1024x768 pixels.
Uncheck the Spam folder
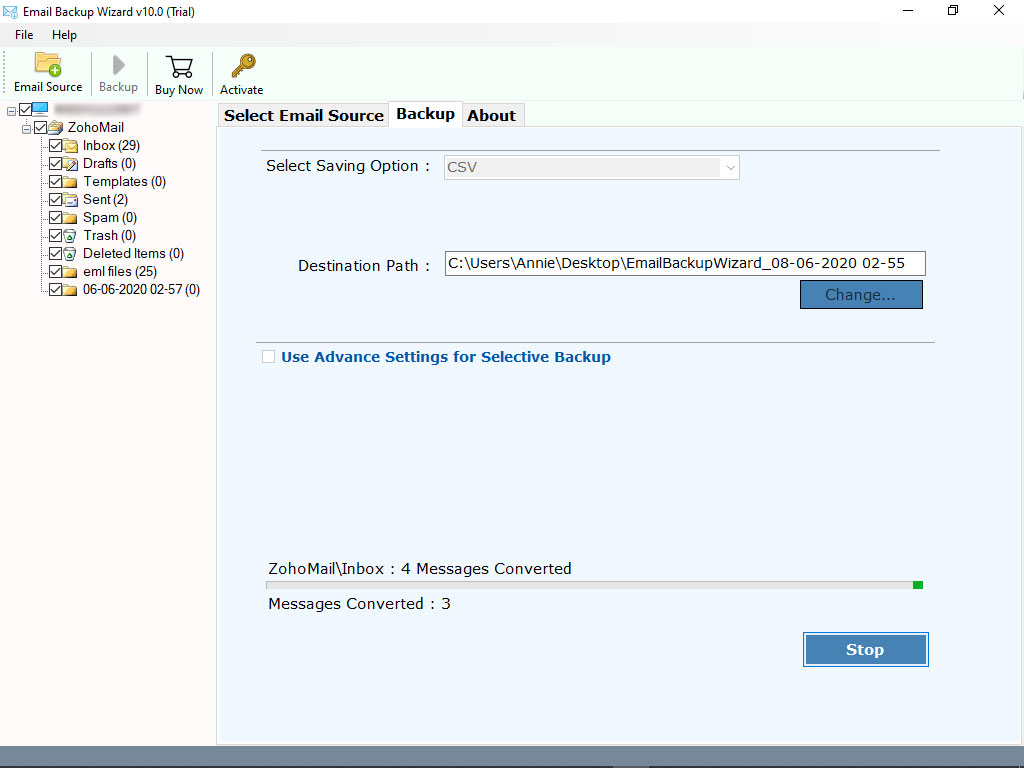point(57,217)
